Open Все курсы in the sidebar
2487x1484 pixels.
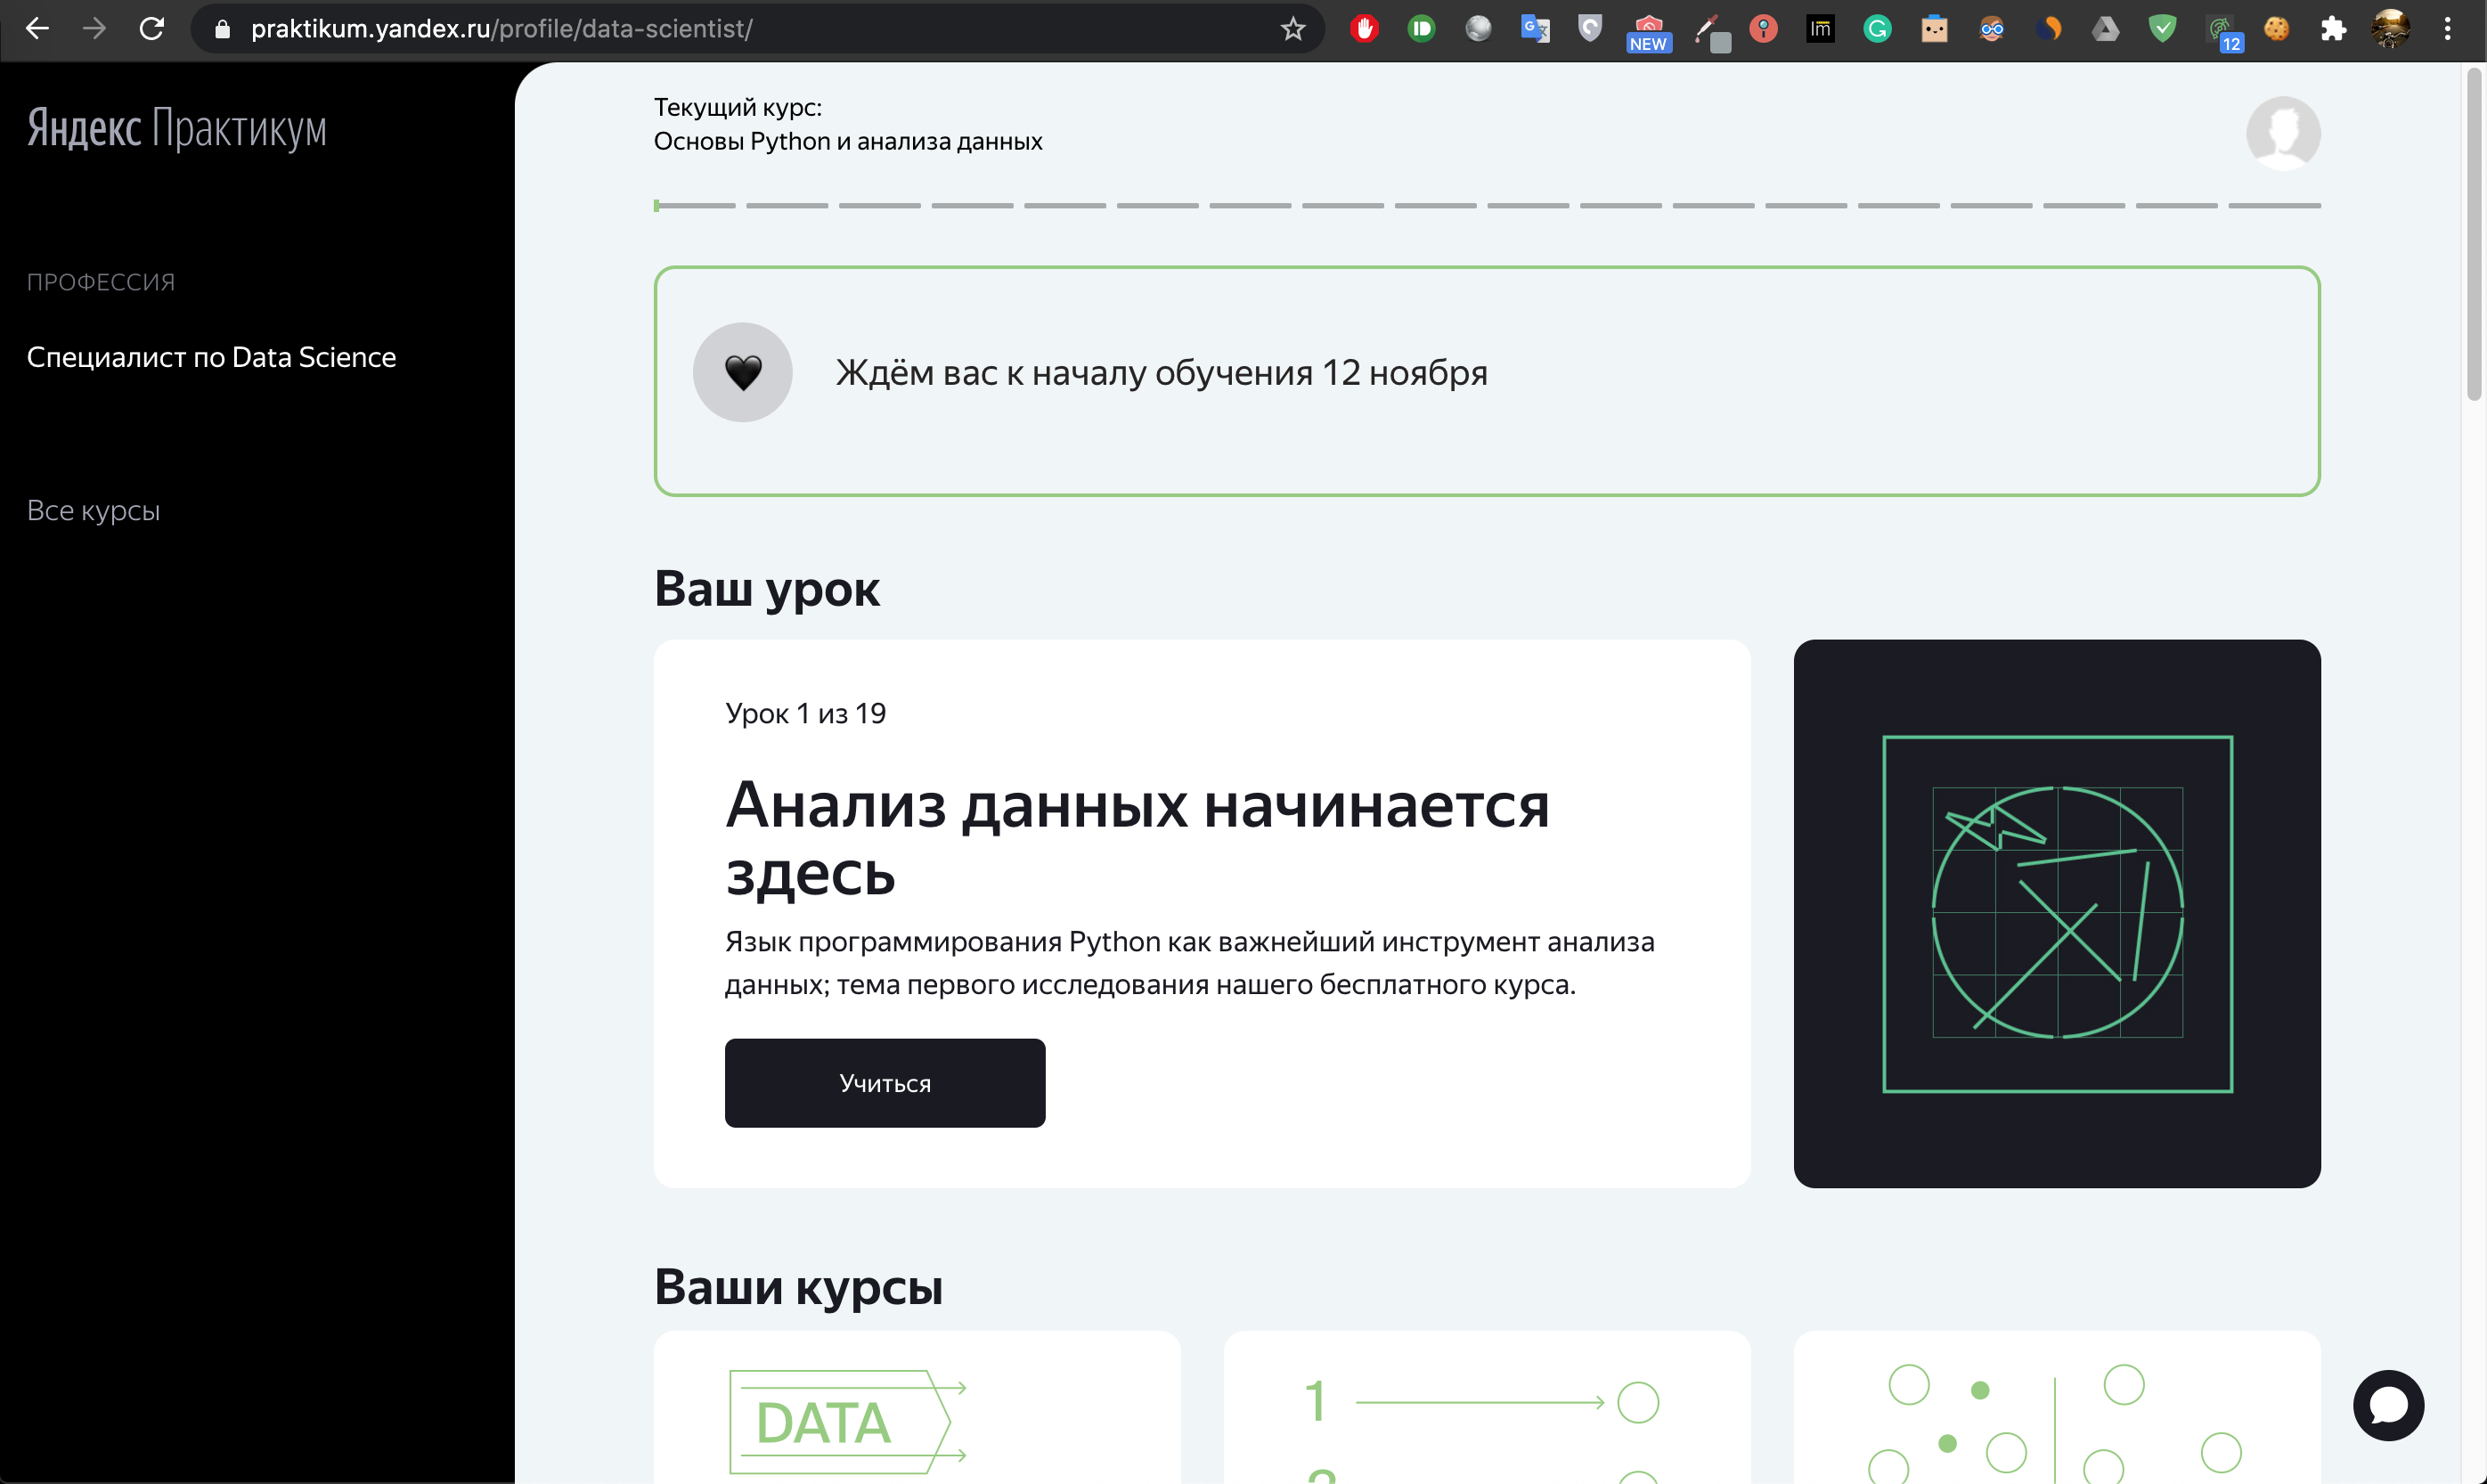point(93,510)
